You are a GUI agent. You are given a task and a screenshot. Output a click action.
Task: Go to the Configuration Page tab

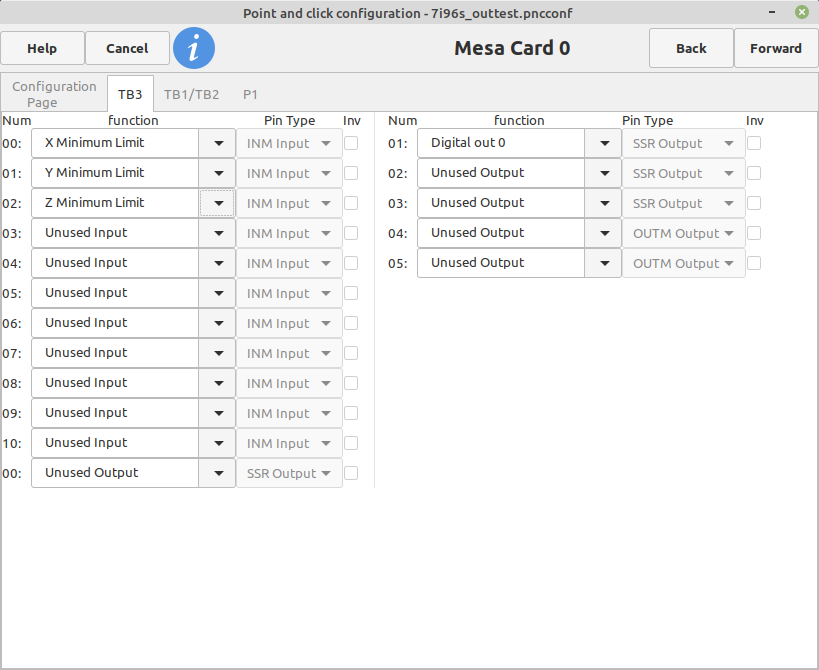tap(54, 94)
